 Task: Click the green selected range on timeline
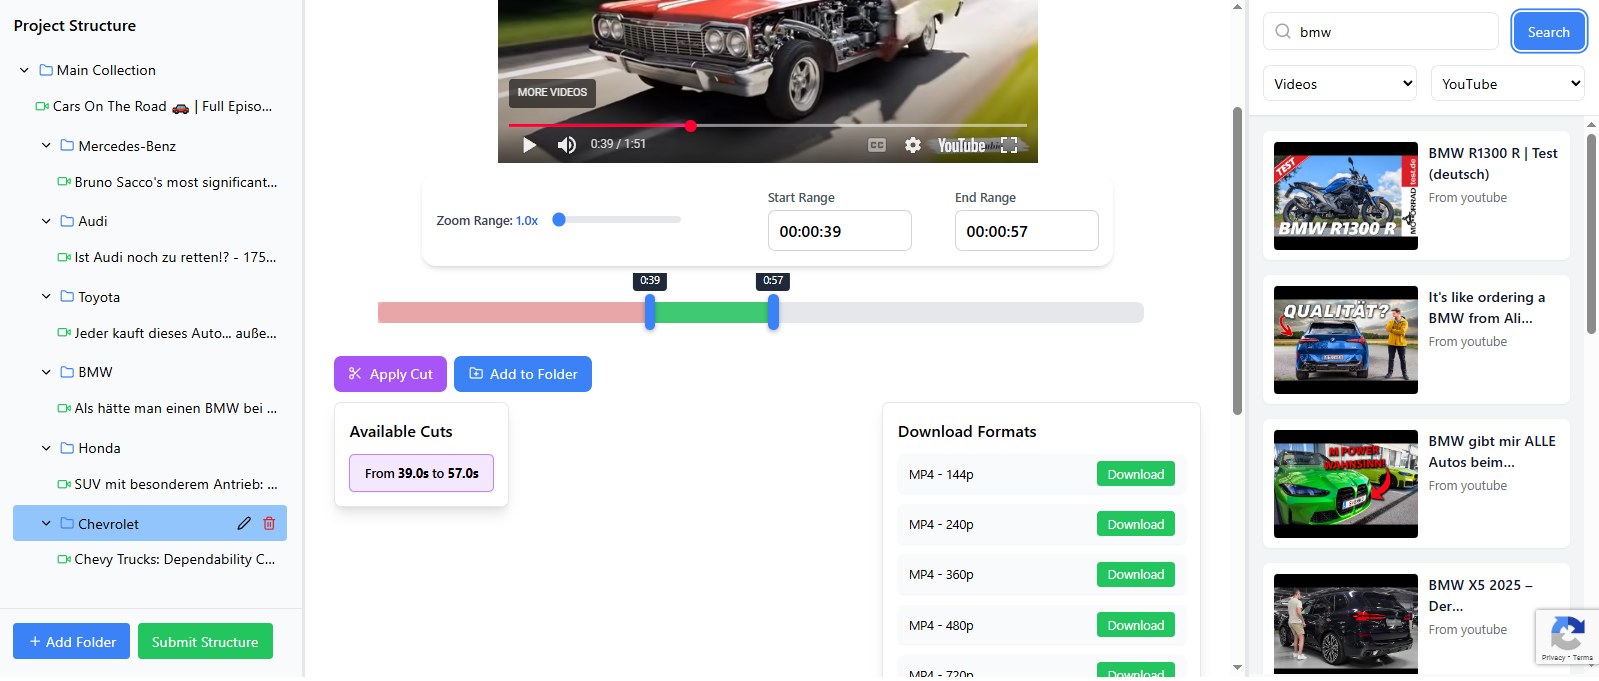[x=711, y=313]
